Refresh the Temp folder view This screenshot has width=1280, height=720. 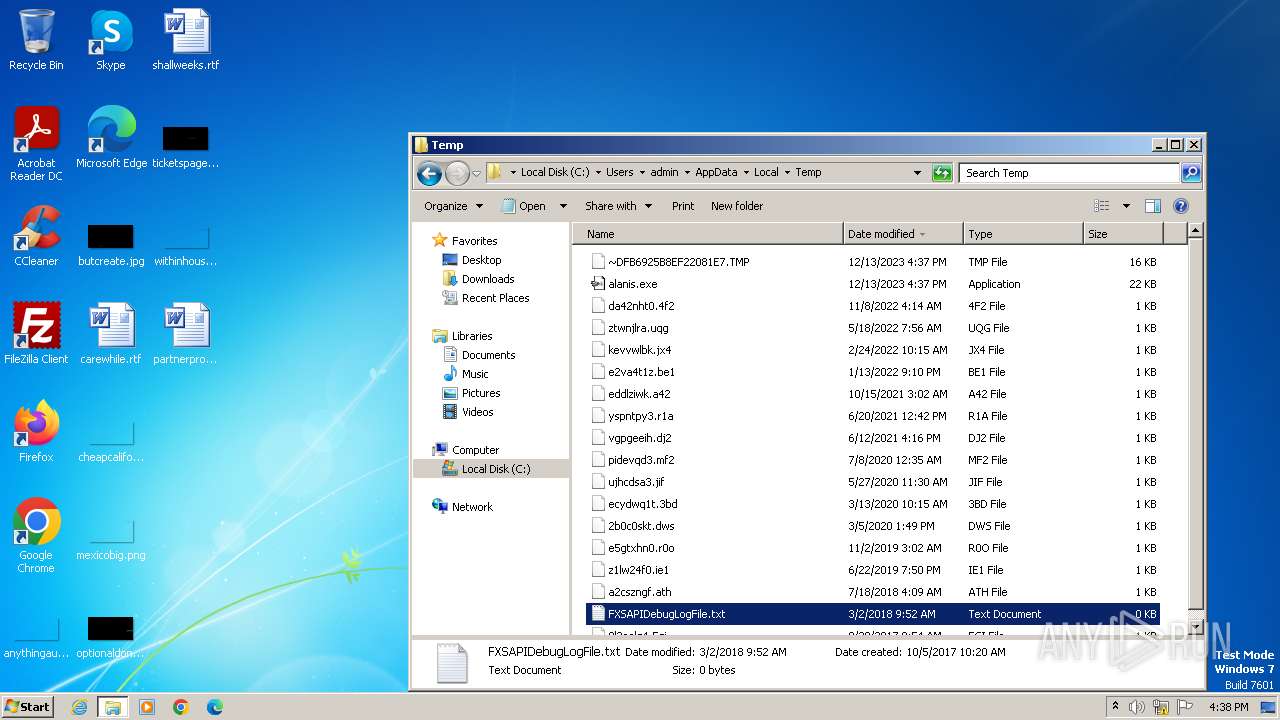[942, 173]
